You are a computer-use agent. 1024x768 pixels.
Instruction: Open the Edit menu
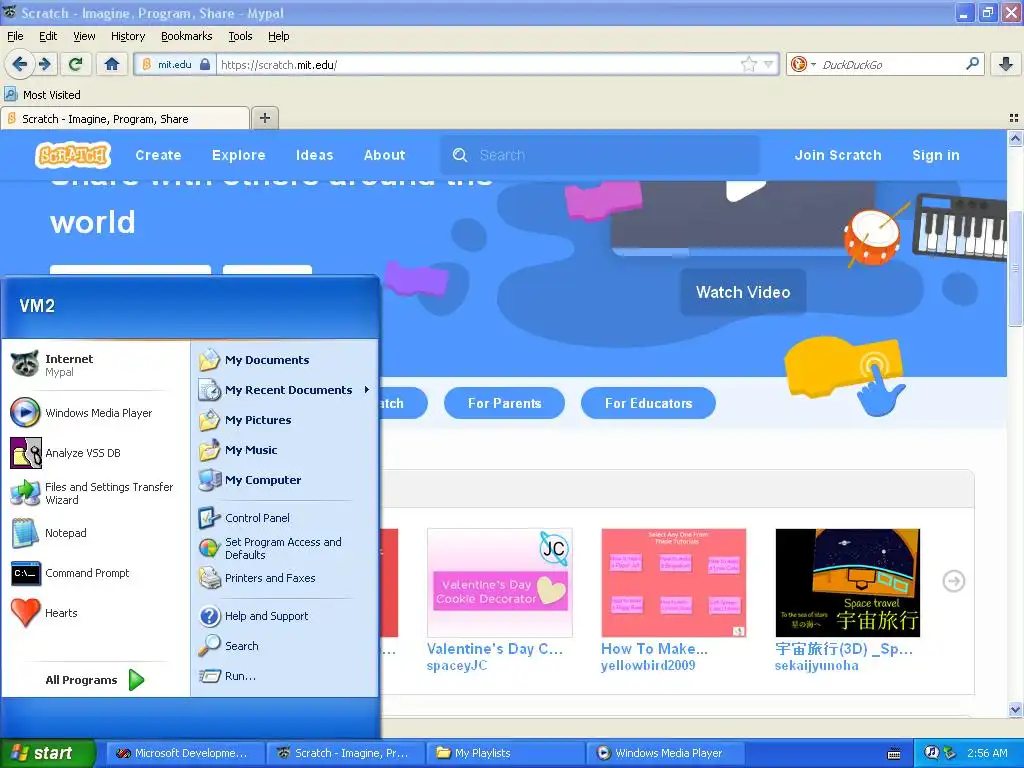pos(48,36)
